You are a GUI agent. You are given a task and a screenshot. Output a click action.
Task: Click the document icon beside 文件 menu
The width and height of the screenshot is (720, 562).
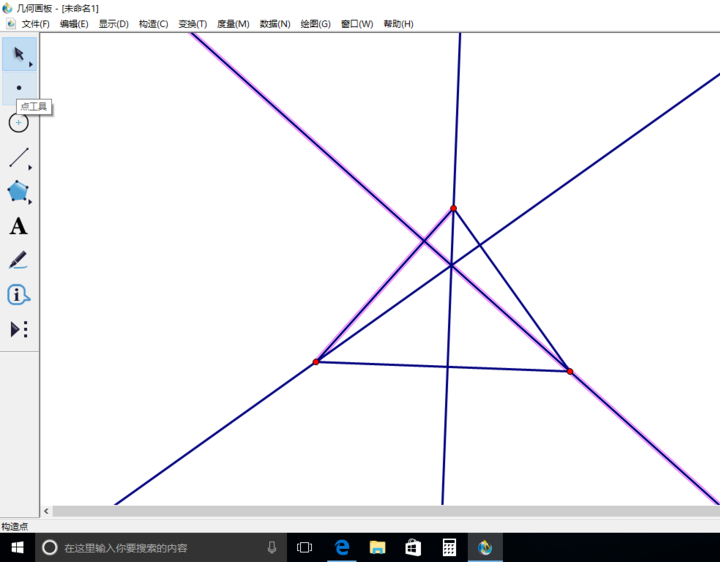click(x=11, y=24)
